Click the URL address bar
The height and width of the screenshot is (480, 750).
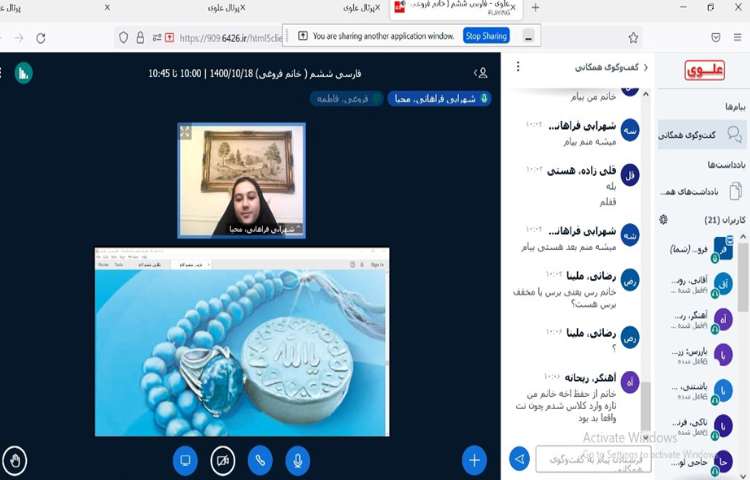pyautogui.click(x=231, y=38)
